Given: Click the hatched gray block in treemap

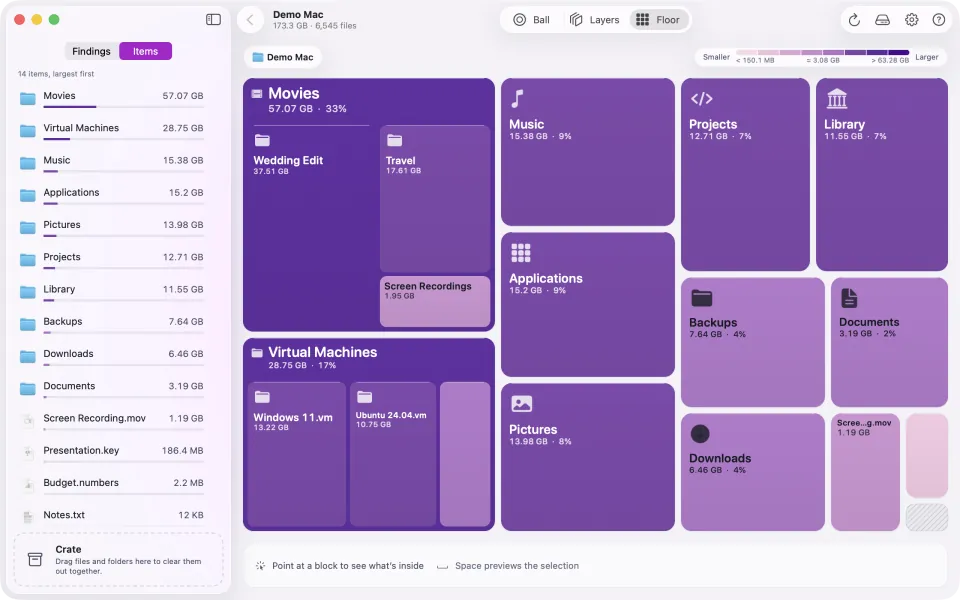Looking at the screenshot, I should (926, 517).
